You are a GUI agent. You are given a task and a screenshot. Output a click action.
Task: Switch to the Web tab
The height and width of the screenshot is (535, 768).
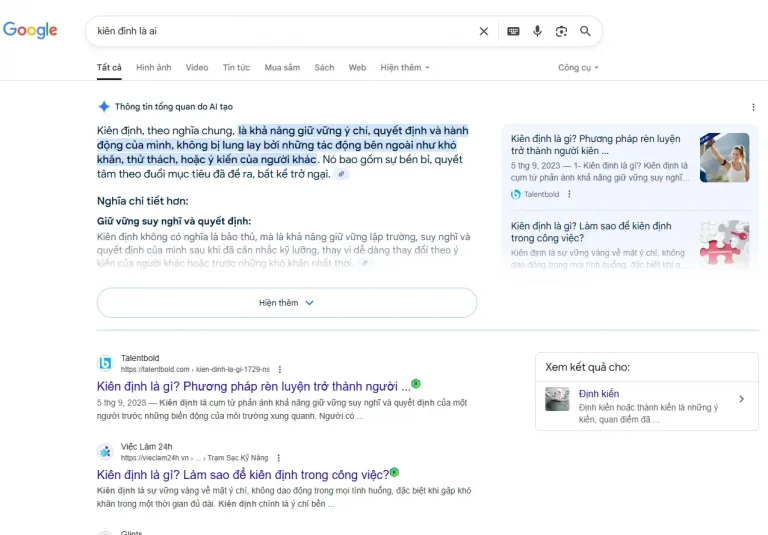[x=357, y=68]
